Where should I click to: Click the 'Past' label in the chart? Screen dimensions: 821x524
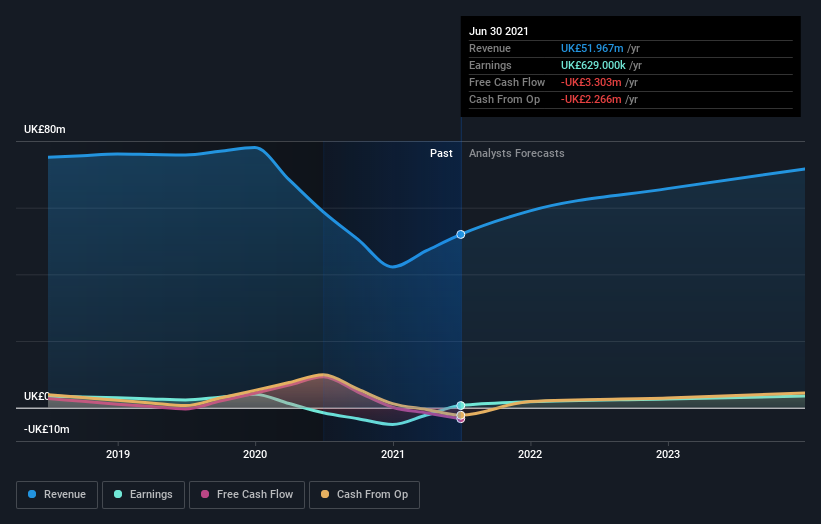[441, 153]
